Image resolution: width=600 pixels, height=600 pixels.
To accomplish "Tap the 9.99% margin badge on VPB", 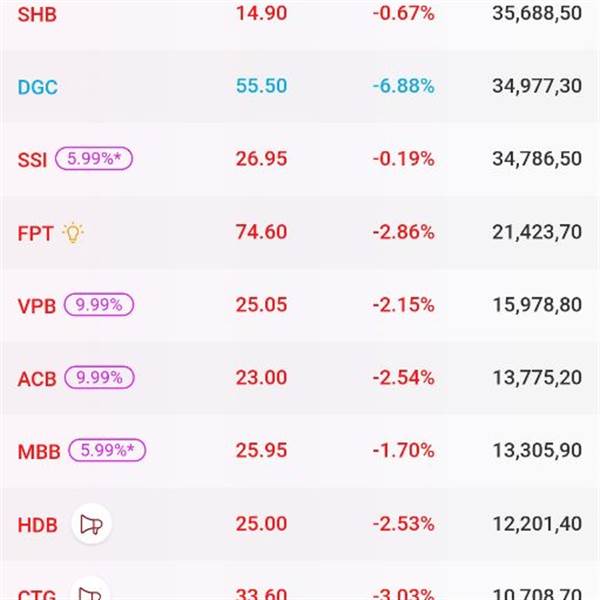I will pos(100,304).
